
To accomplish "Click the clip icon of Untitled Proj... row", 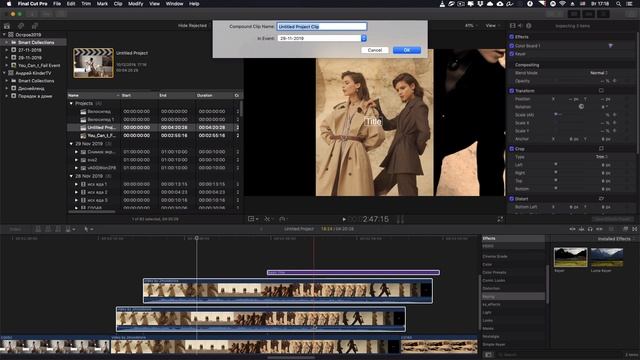I will [83, 127].
